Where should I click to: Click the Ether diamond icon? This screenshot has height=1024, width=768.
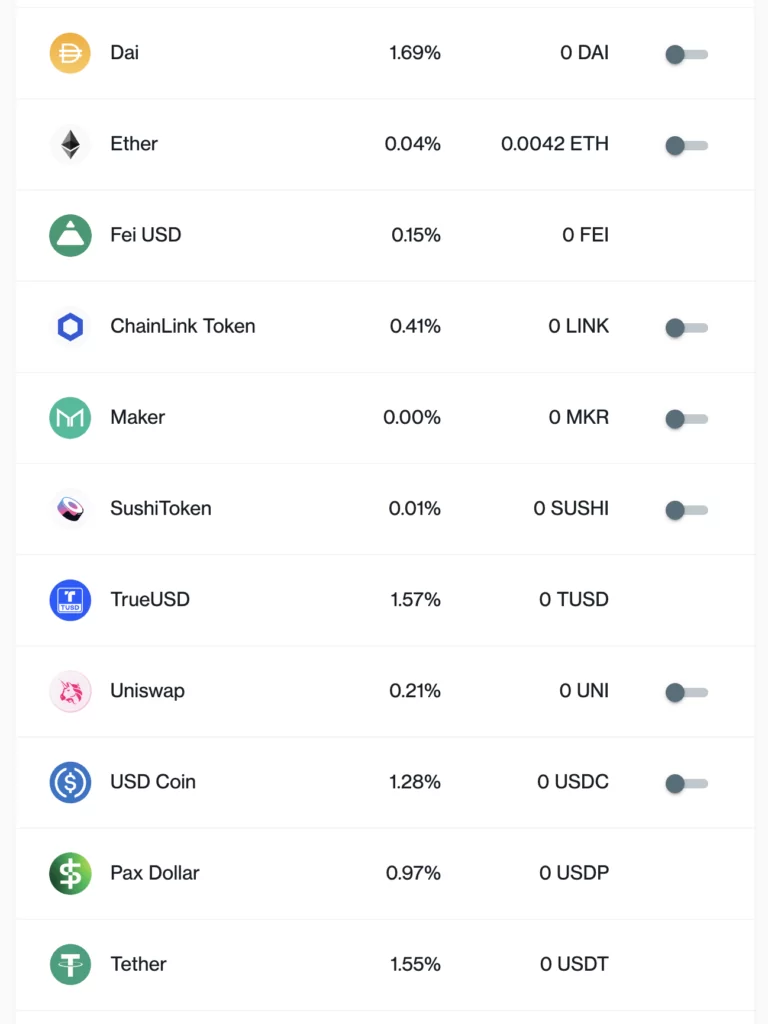pos(70,144)
